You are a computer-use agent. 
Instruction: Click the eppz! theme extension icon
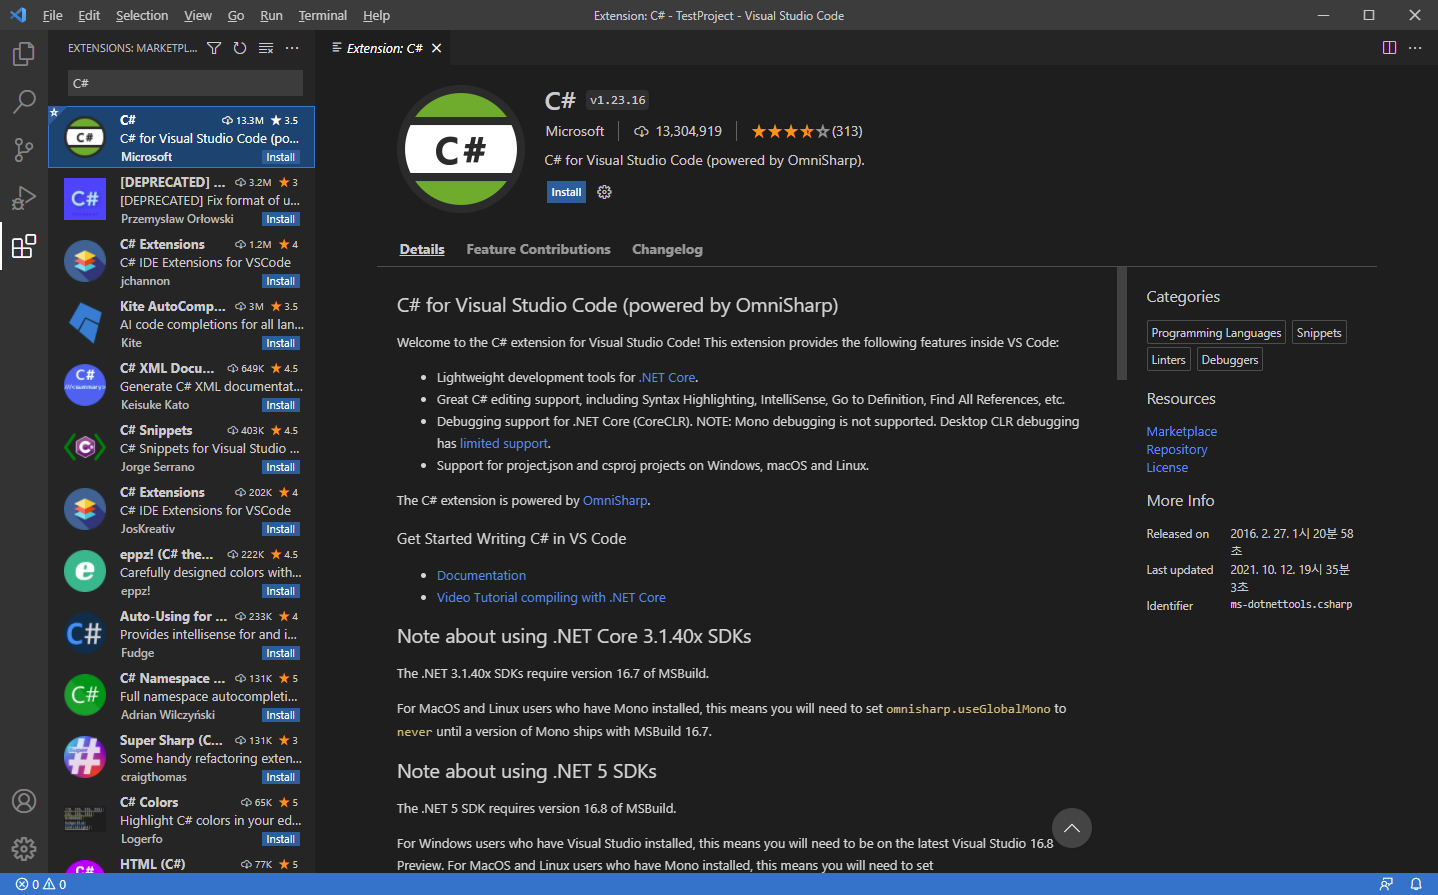click(85, 571)
